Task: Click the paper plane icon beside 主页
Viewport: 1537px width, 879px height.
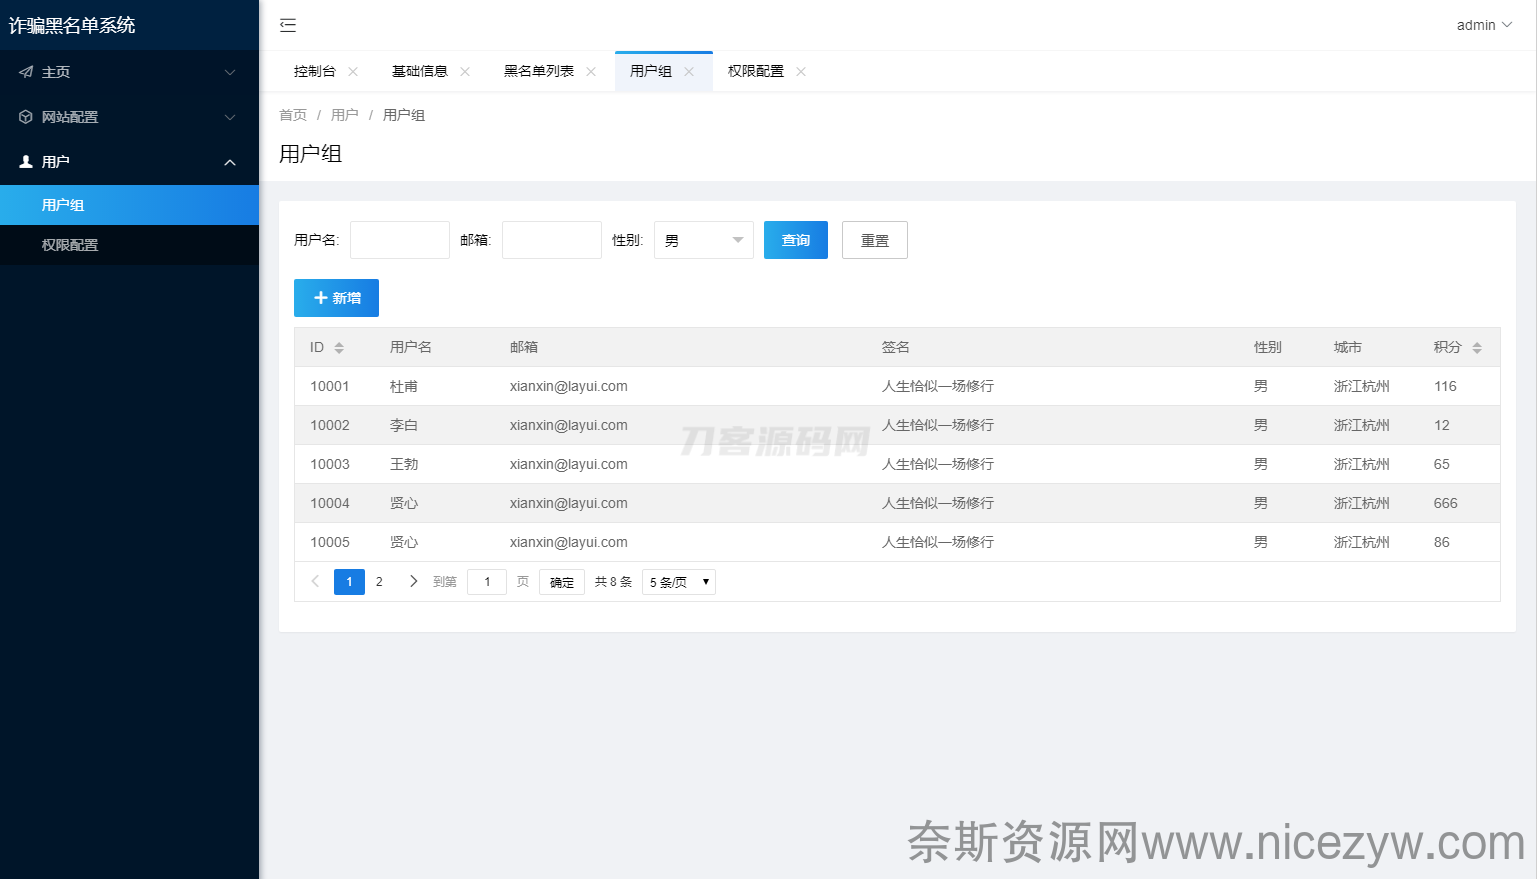Action: pos(26,72)
